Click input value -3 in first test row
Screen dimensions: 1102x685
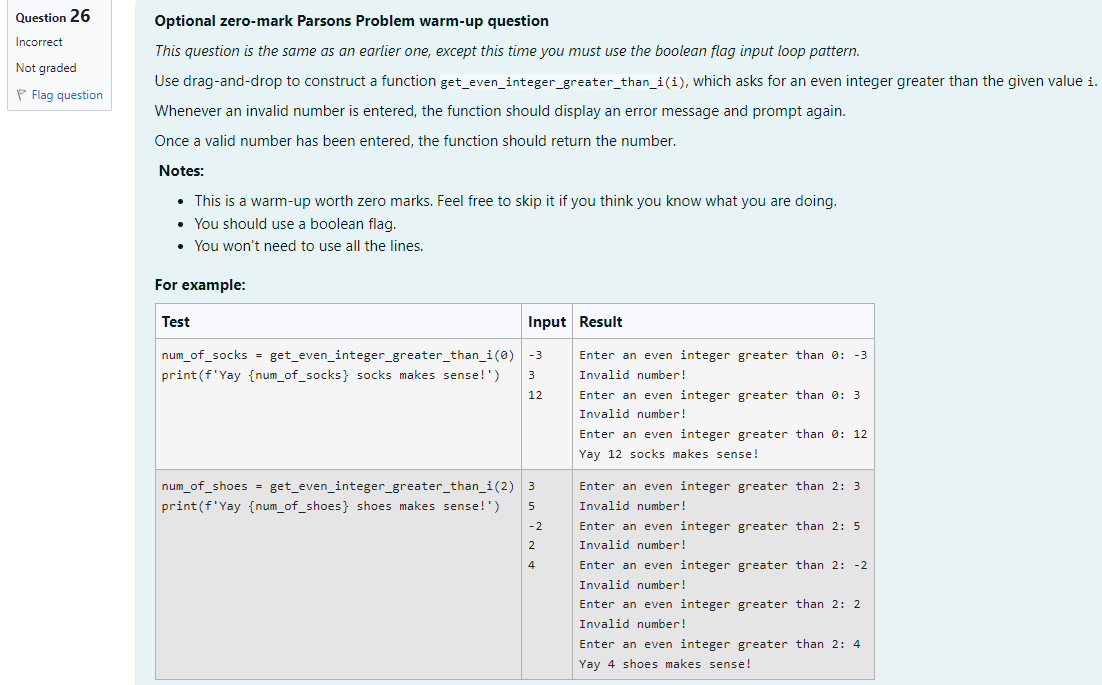coord(535,354)
